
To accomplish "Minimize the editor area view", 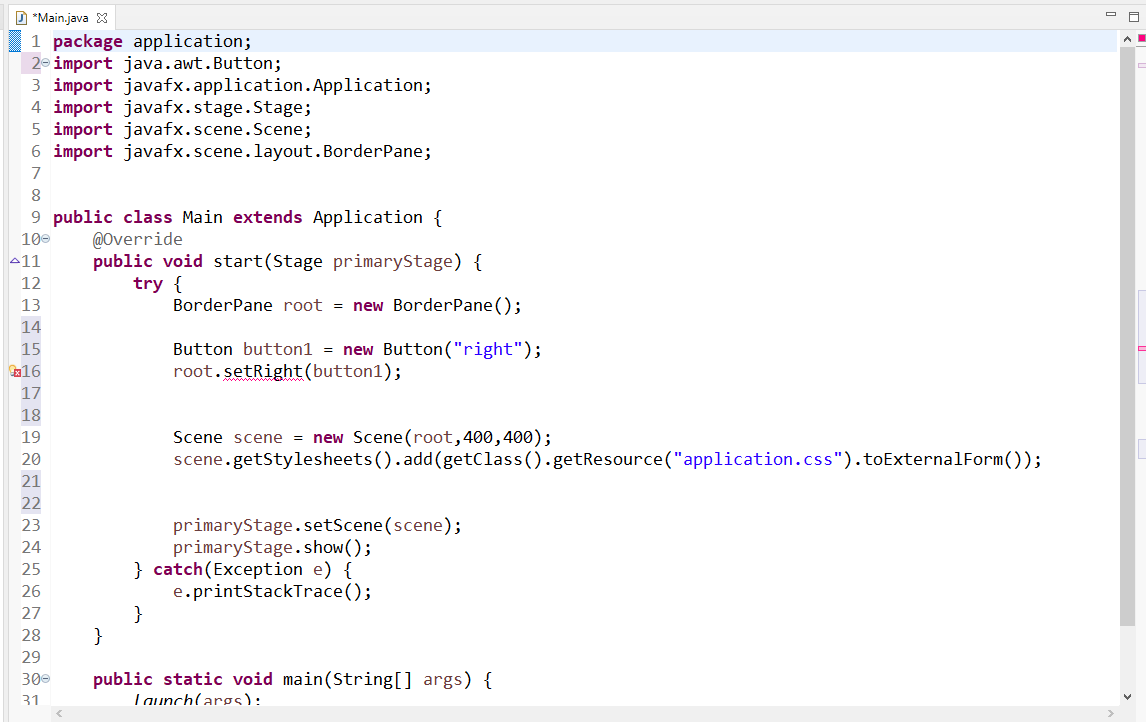I will point(1110,13).
